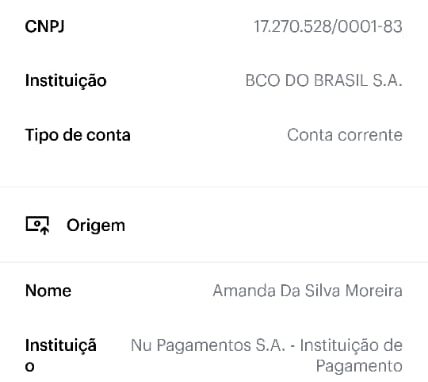Click the surname Moreira in the Nome row
The width and height of the screenshot is (428, 382).
(x=374, y=291)
